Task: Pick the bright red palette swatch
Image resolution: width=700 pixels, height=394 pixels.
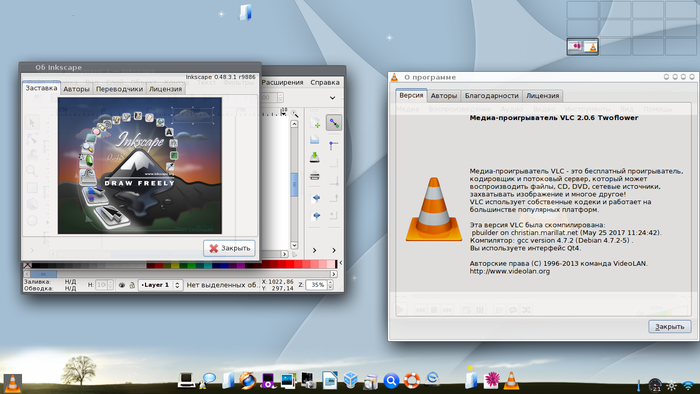Action: (290, 265)
